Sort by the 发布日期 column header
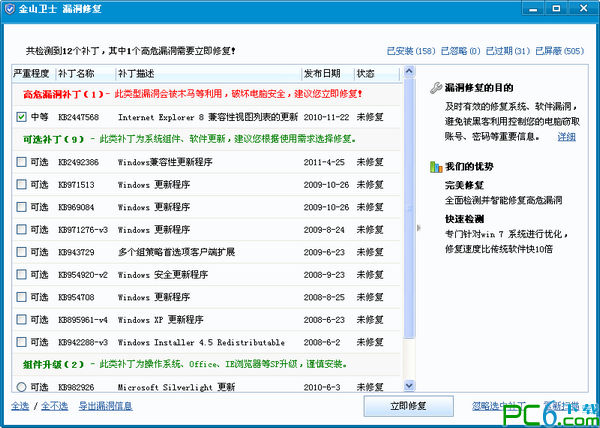The image size is (600, 428). (324, 73)
